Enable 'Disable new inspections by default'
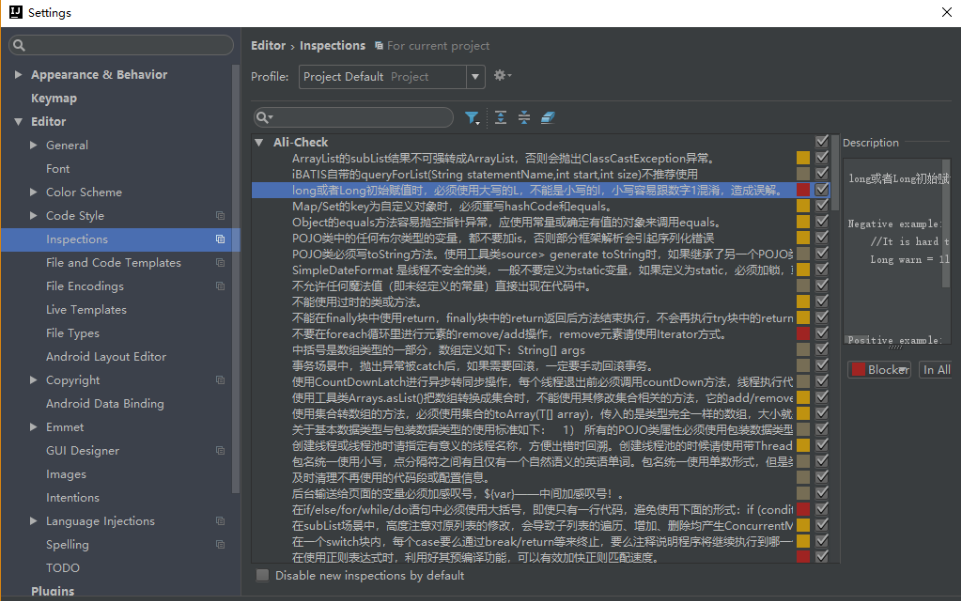 click(262, 575)
